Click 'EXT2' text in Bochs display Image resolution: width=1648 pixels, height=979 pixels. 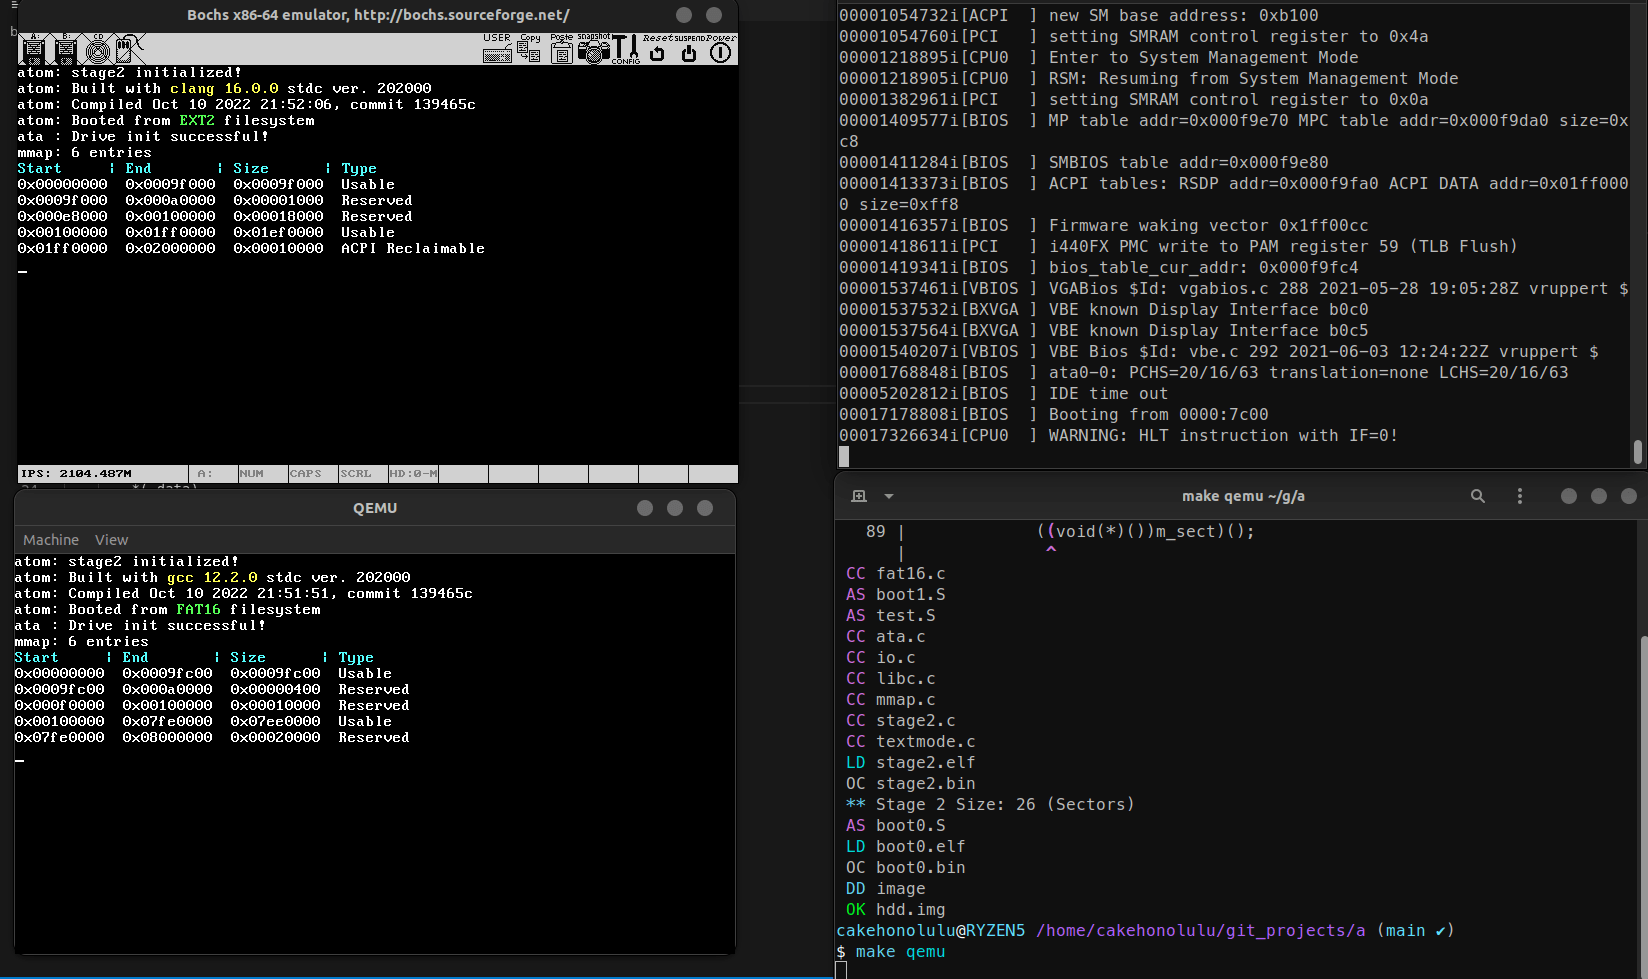coord(197,121)
